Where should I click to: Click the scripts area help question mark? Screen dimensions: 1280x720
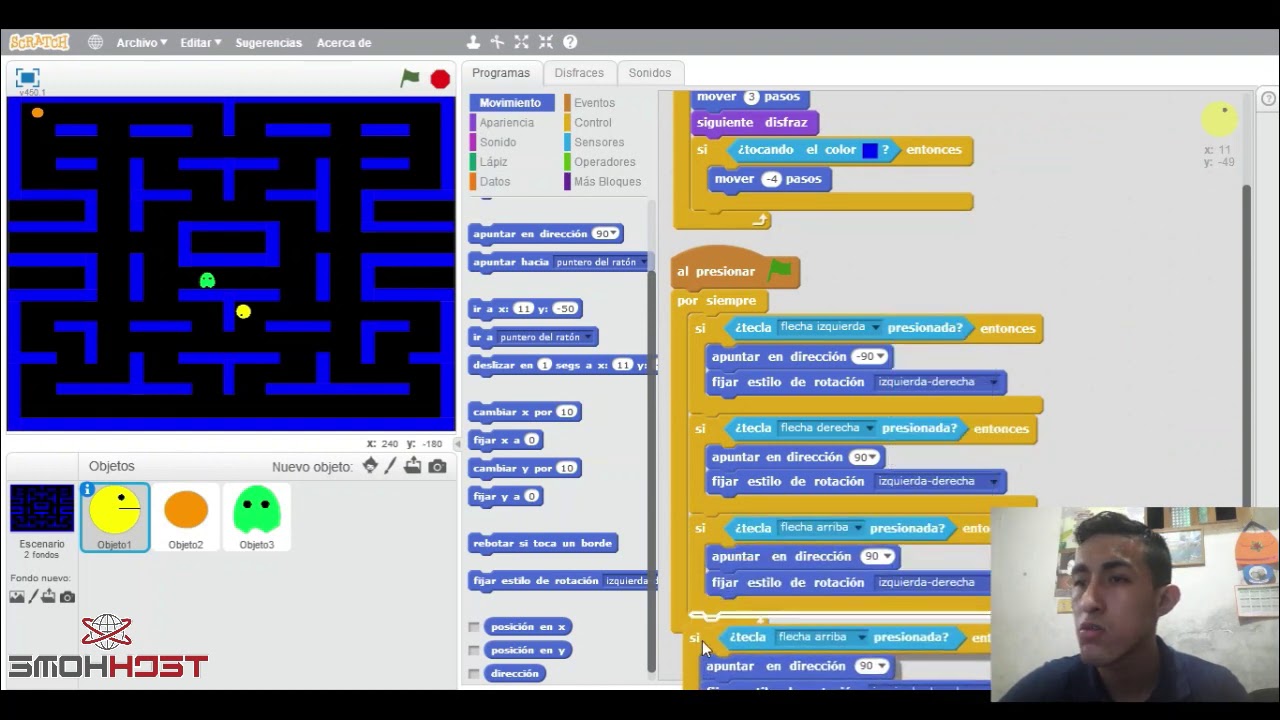1268,99
